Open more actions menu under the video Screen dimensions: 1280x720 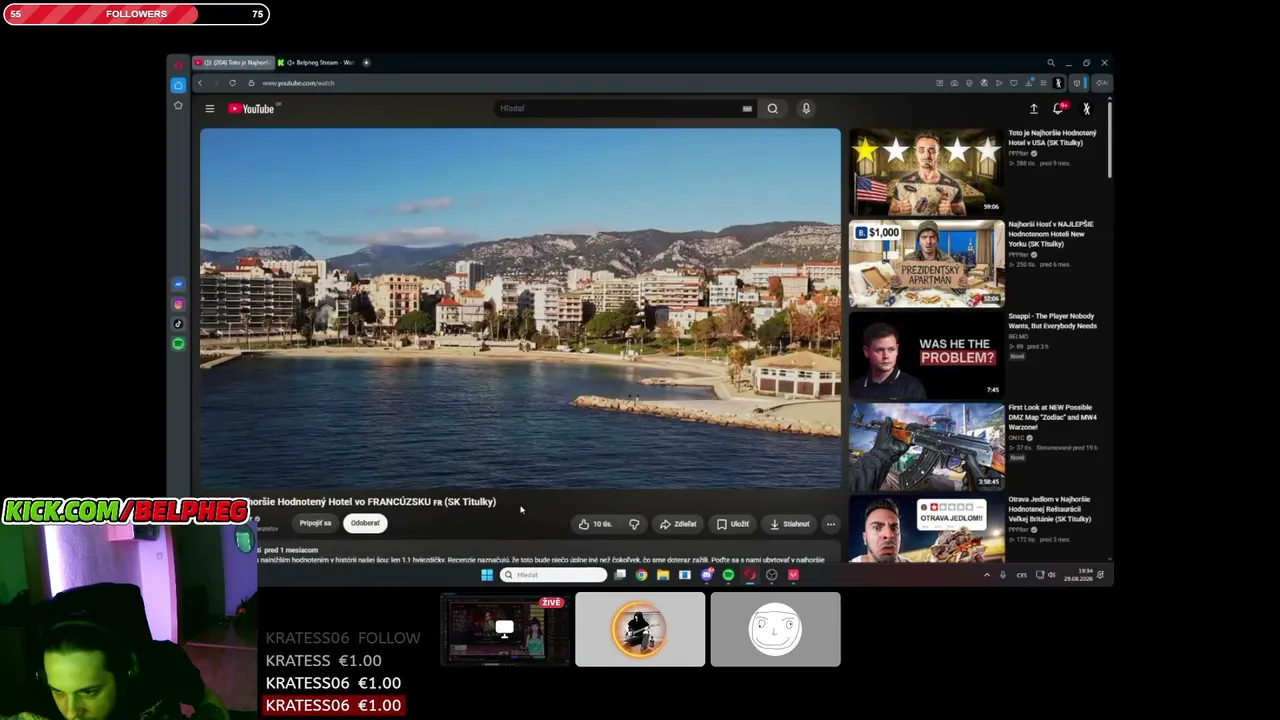point(830,524)
